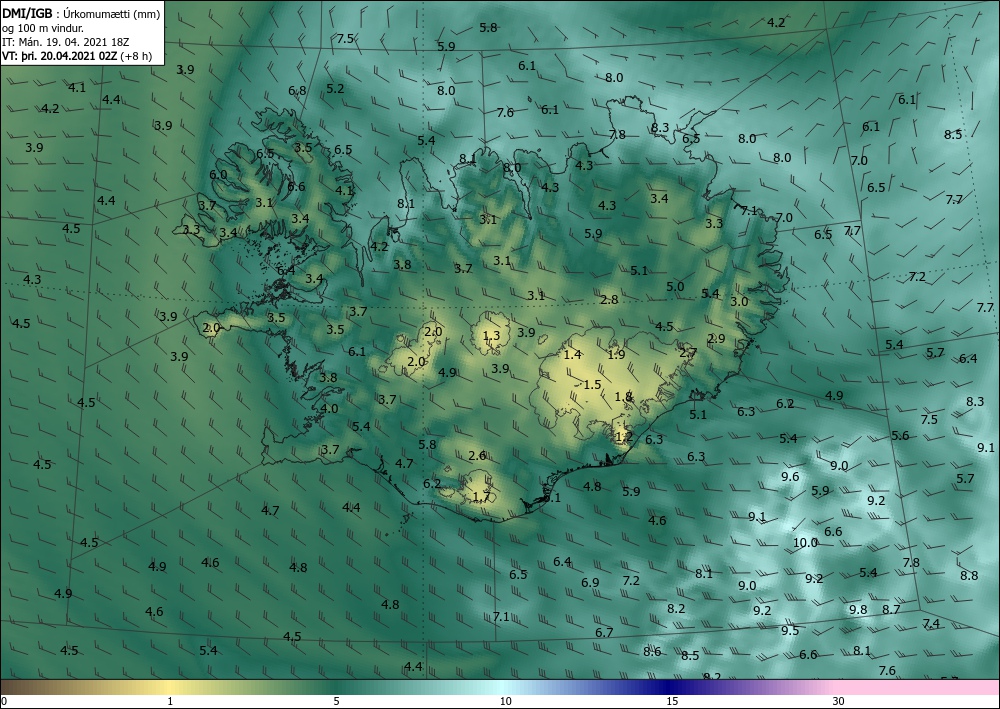Image resolution: width=1000 pixels, height=709 pixels.
Task: Click the 6.9 value on the map
Action: [590, 582]
